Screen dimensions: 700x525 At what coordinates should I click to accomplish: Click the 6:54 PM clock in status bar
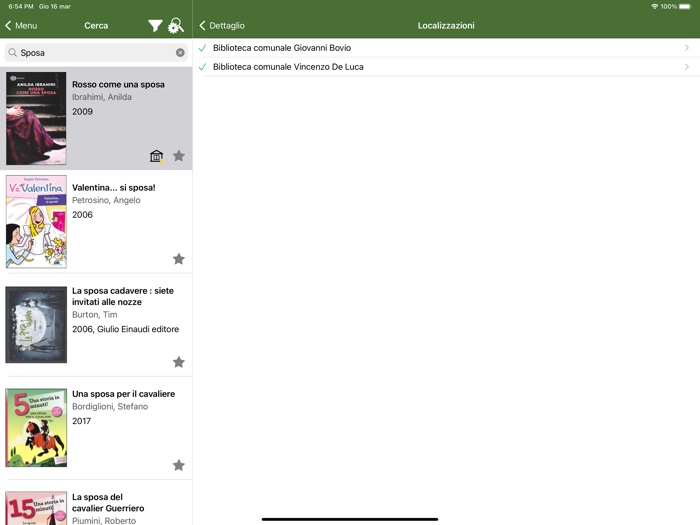tap(21, 6)
